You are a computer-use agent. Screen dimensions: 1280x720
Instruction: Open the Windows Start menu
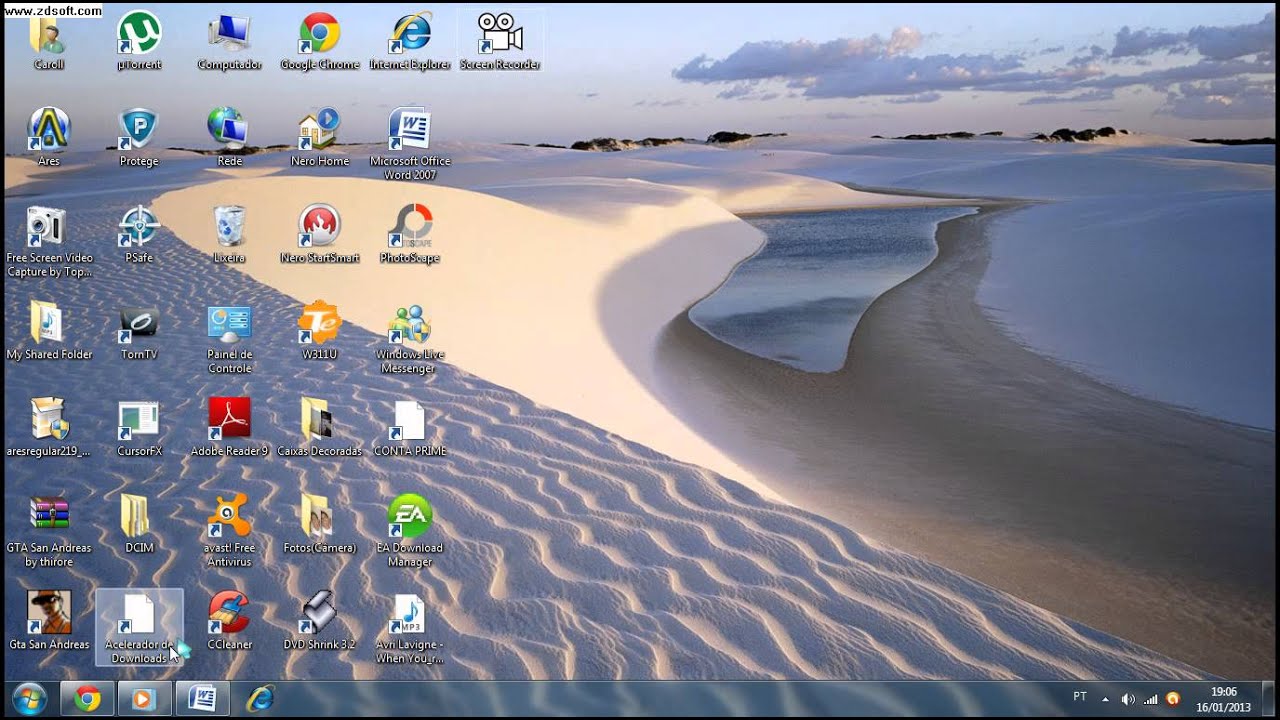(x=28, y=699)
